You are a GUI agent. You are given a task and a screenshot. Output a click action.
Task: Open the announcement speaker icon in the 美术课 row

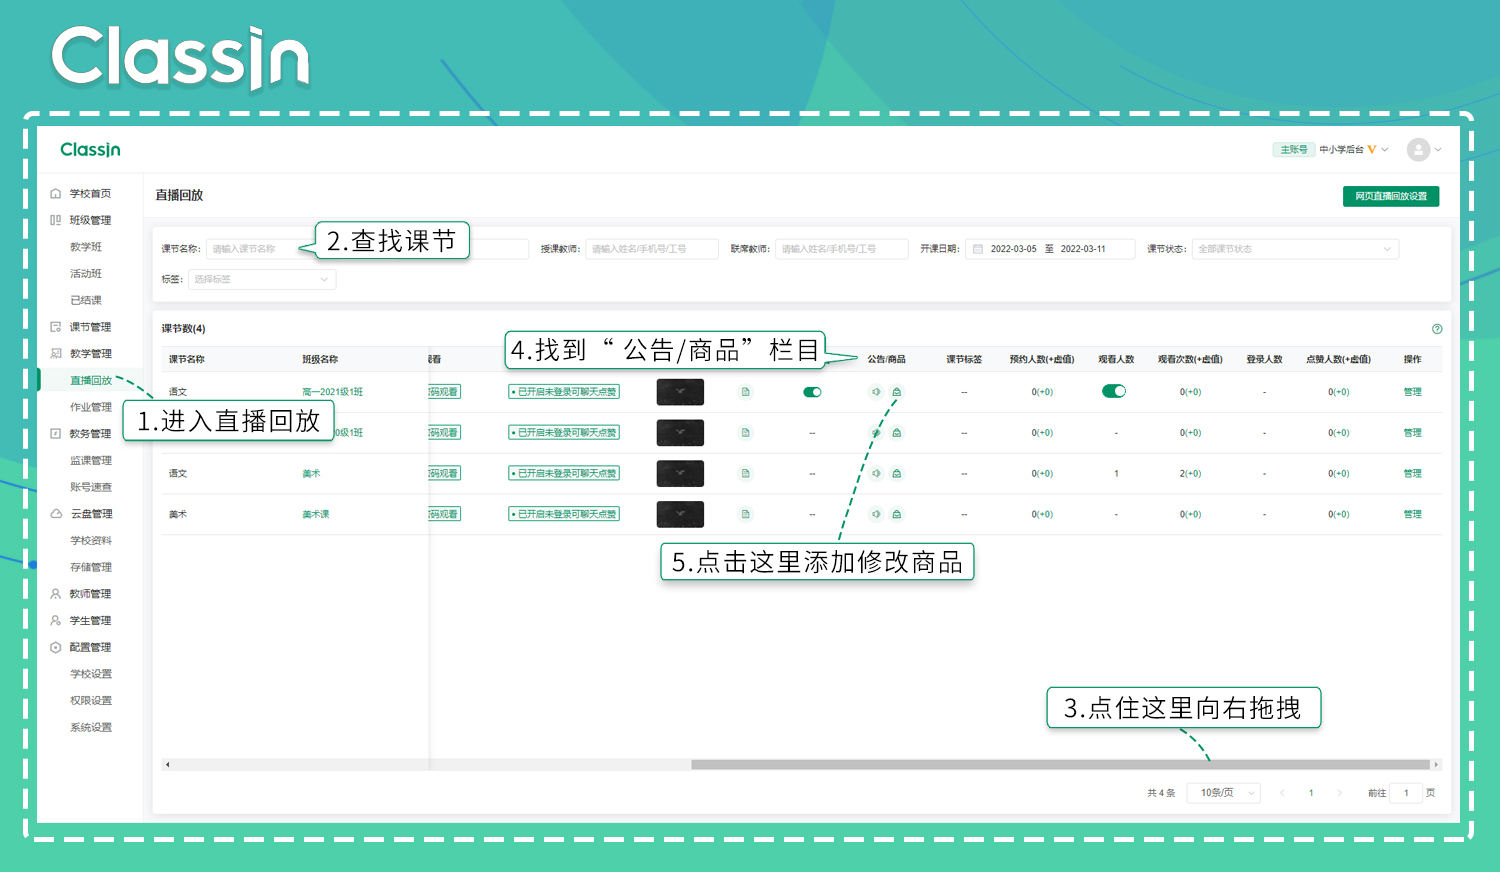tap(876, 514)
